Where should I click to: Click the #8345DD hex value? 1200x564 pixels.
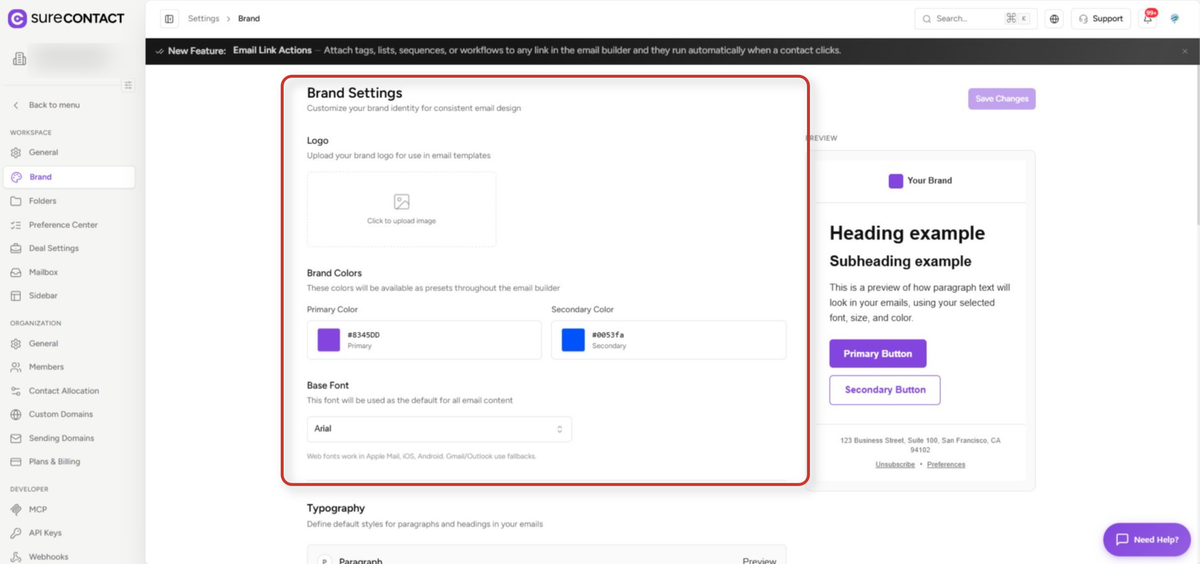point(364,335)
